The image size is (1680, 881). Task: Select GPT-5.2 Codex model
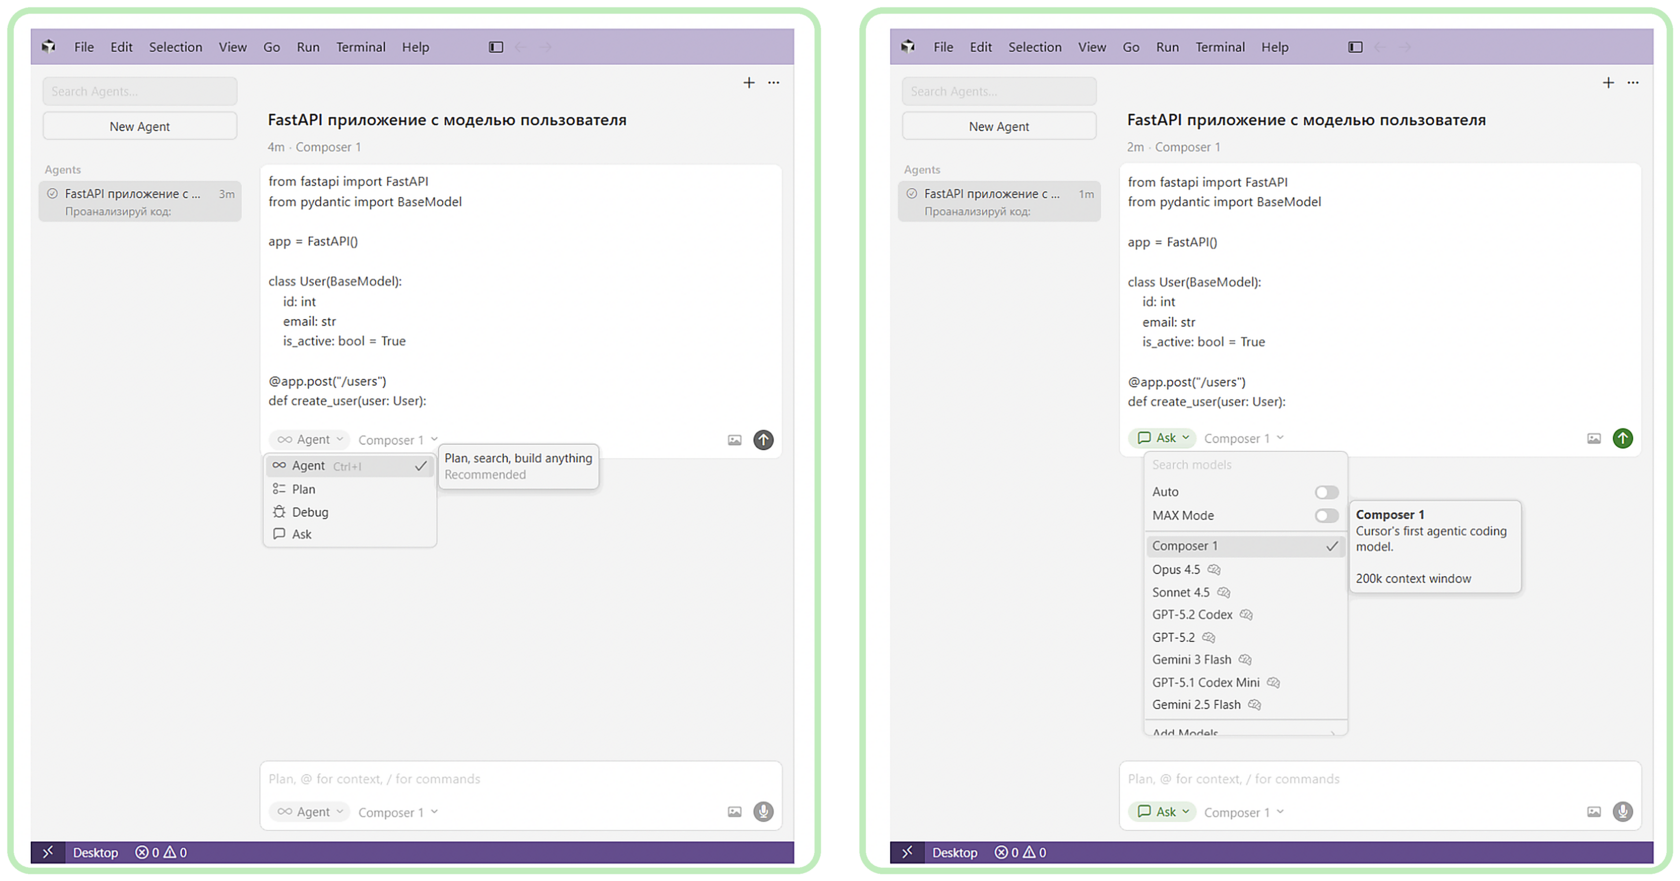pos(1245,615)
